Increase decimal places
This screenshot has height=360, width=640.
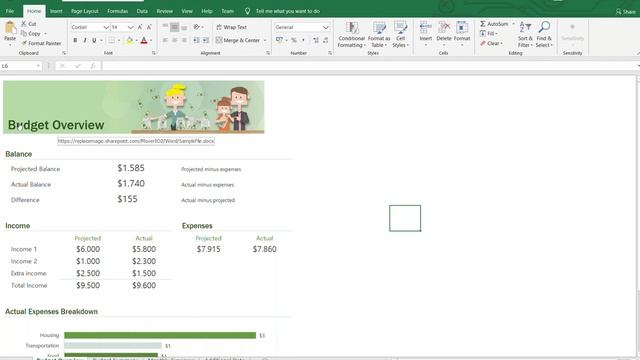[316, 40]
